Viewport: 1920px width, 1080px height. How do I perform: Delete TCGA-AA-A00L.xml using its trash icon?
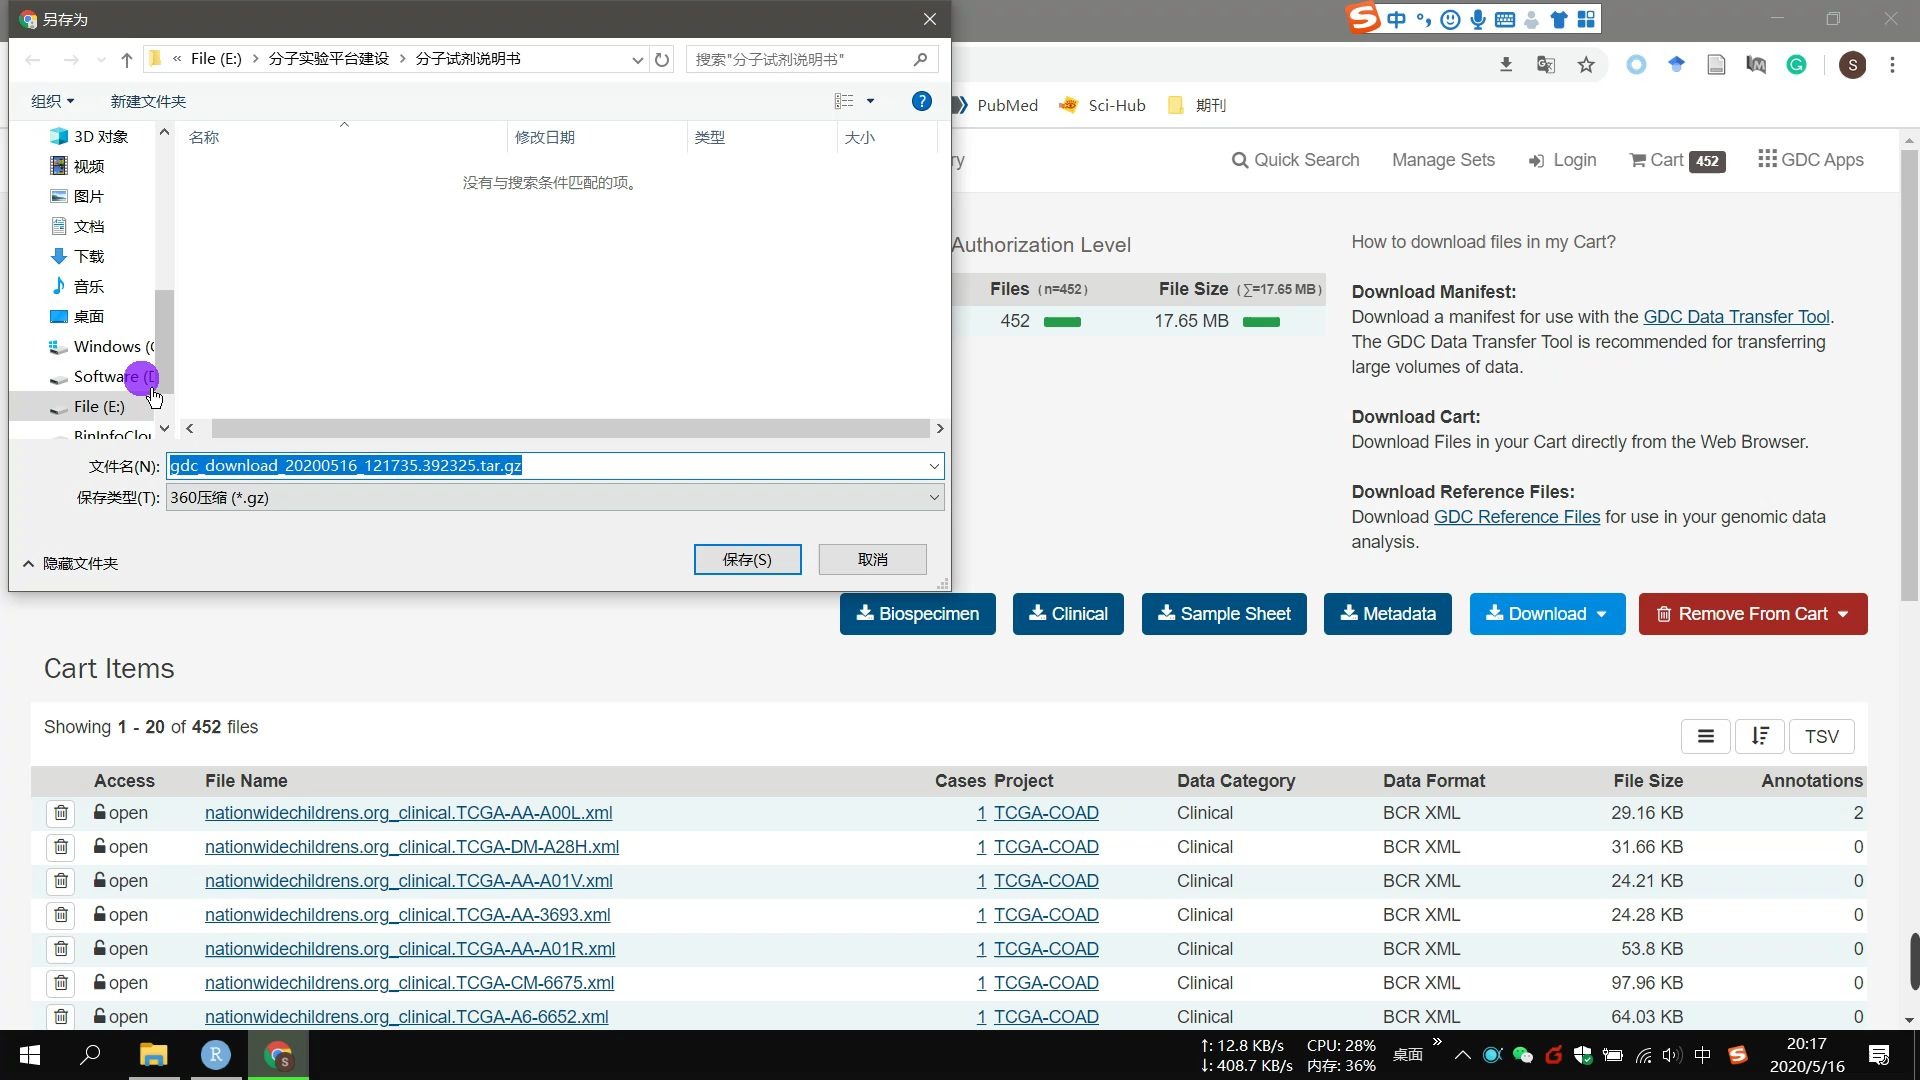61,813
